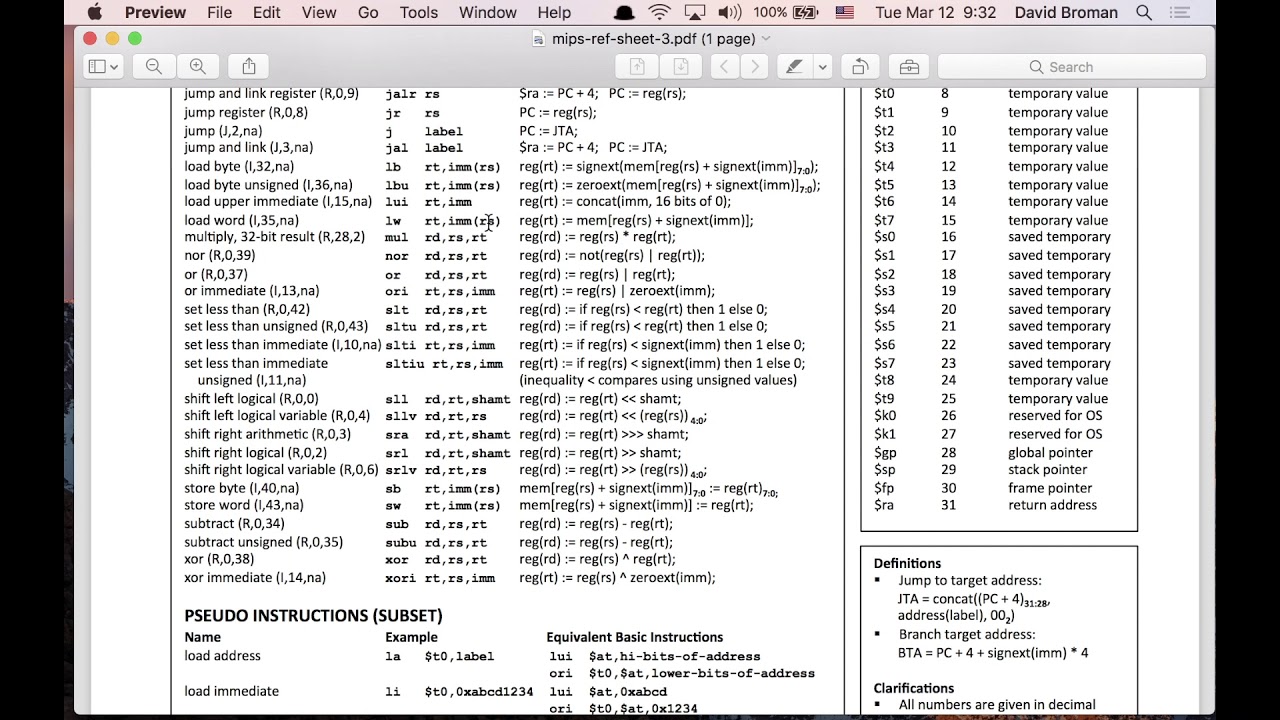Click the 'store word (I,43,na)' text
Image resolution: width=1280 pixels, height=720 pixels.
coord(244,506)
